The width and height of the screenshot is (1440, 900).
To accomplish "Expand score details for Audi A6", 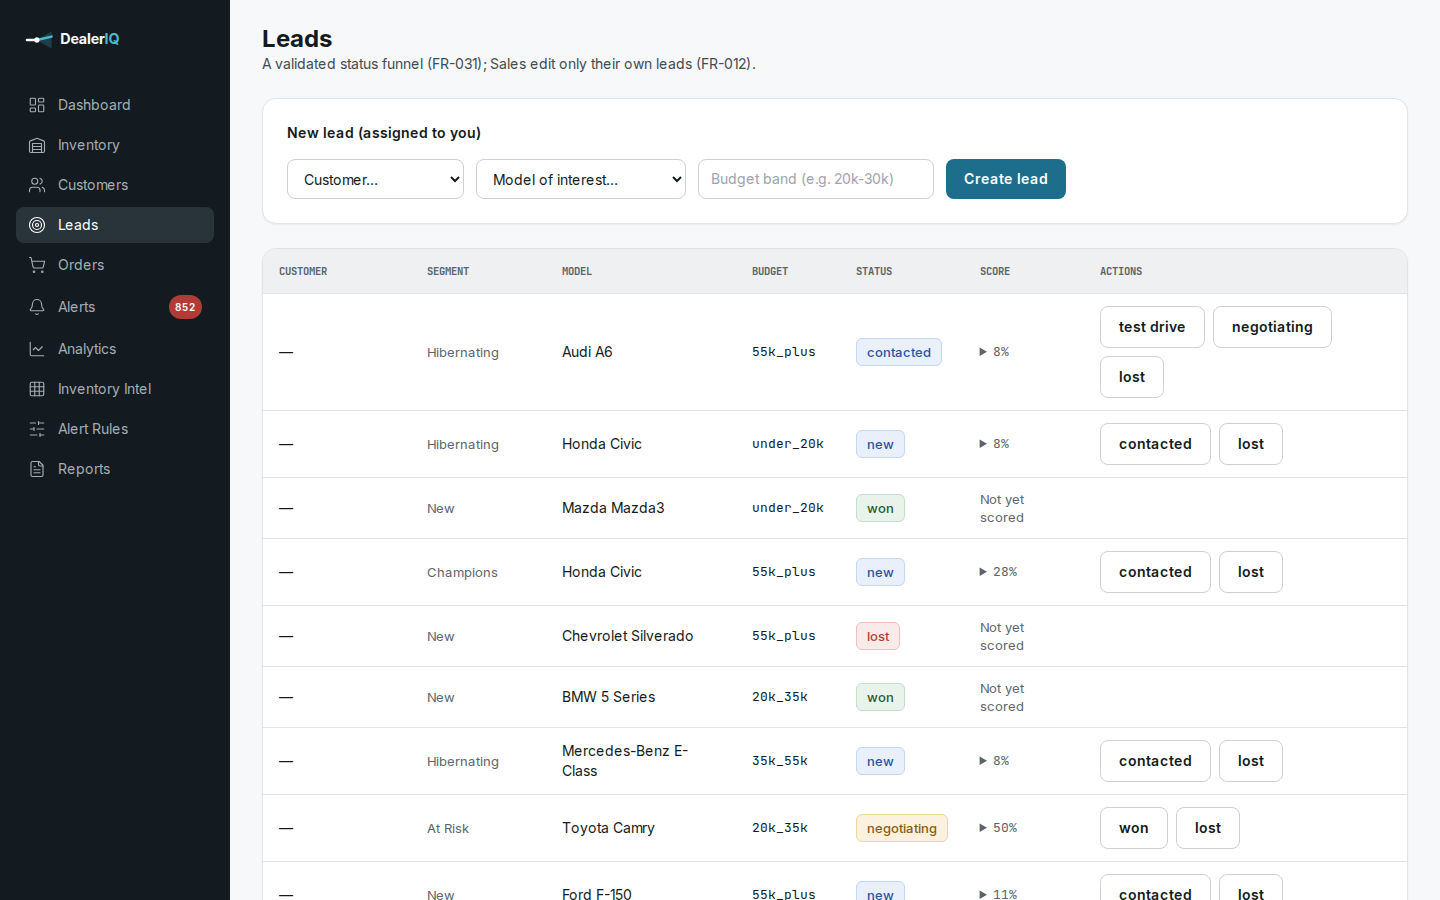I will pyautogui.click(x=994, y=352).
